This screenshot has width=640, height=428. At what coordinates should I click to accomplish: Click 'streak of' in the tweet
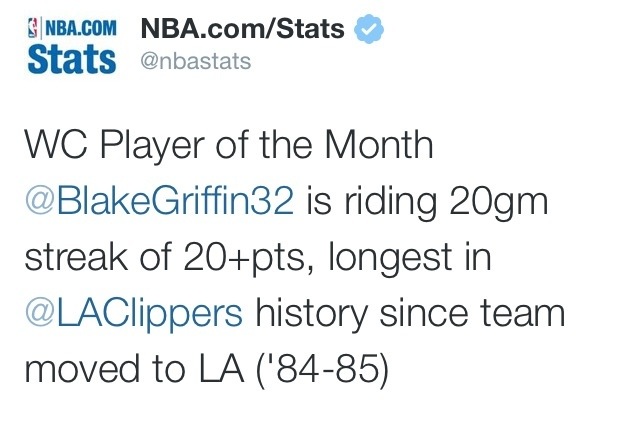click(98, 257)
